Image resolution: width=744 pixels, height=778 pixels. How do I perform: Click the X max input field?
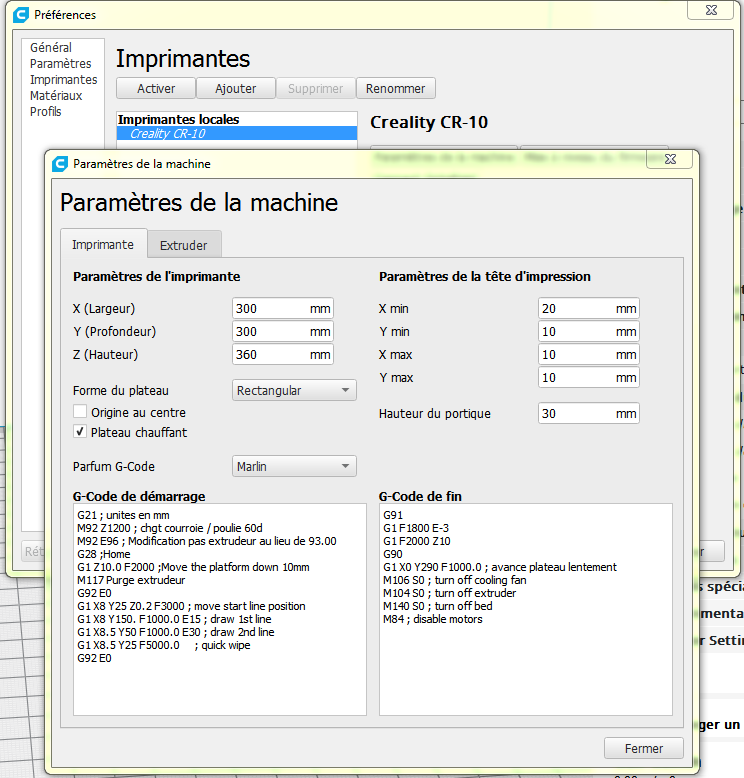tap(589, 354)
